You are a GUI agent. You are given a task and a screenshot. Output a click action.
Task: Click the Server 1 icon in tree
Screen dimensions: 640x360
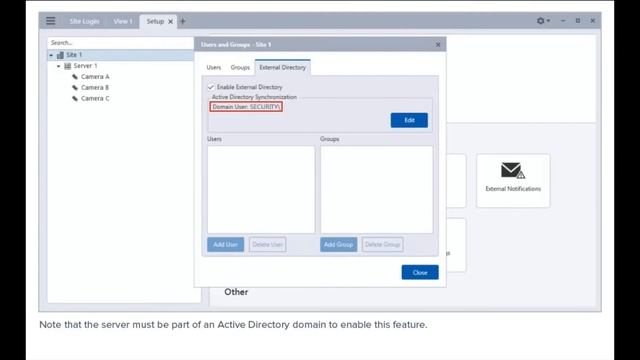(x=68, y=66)
